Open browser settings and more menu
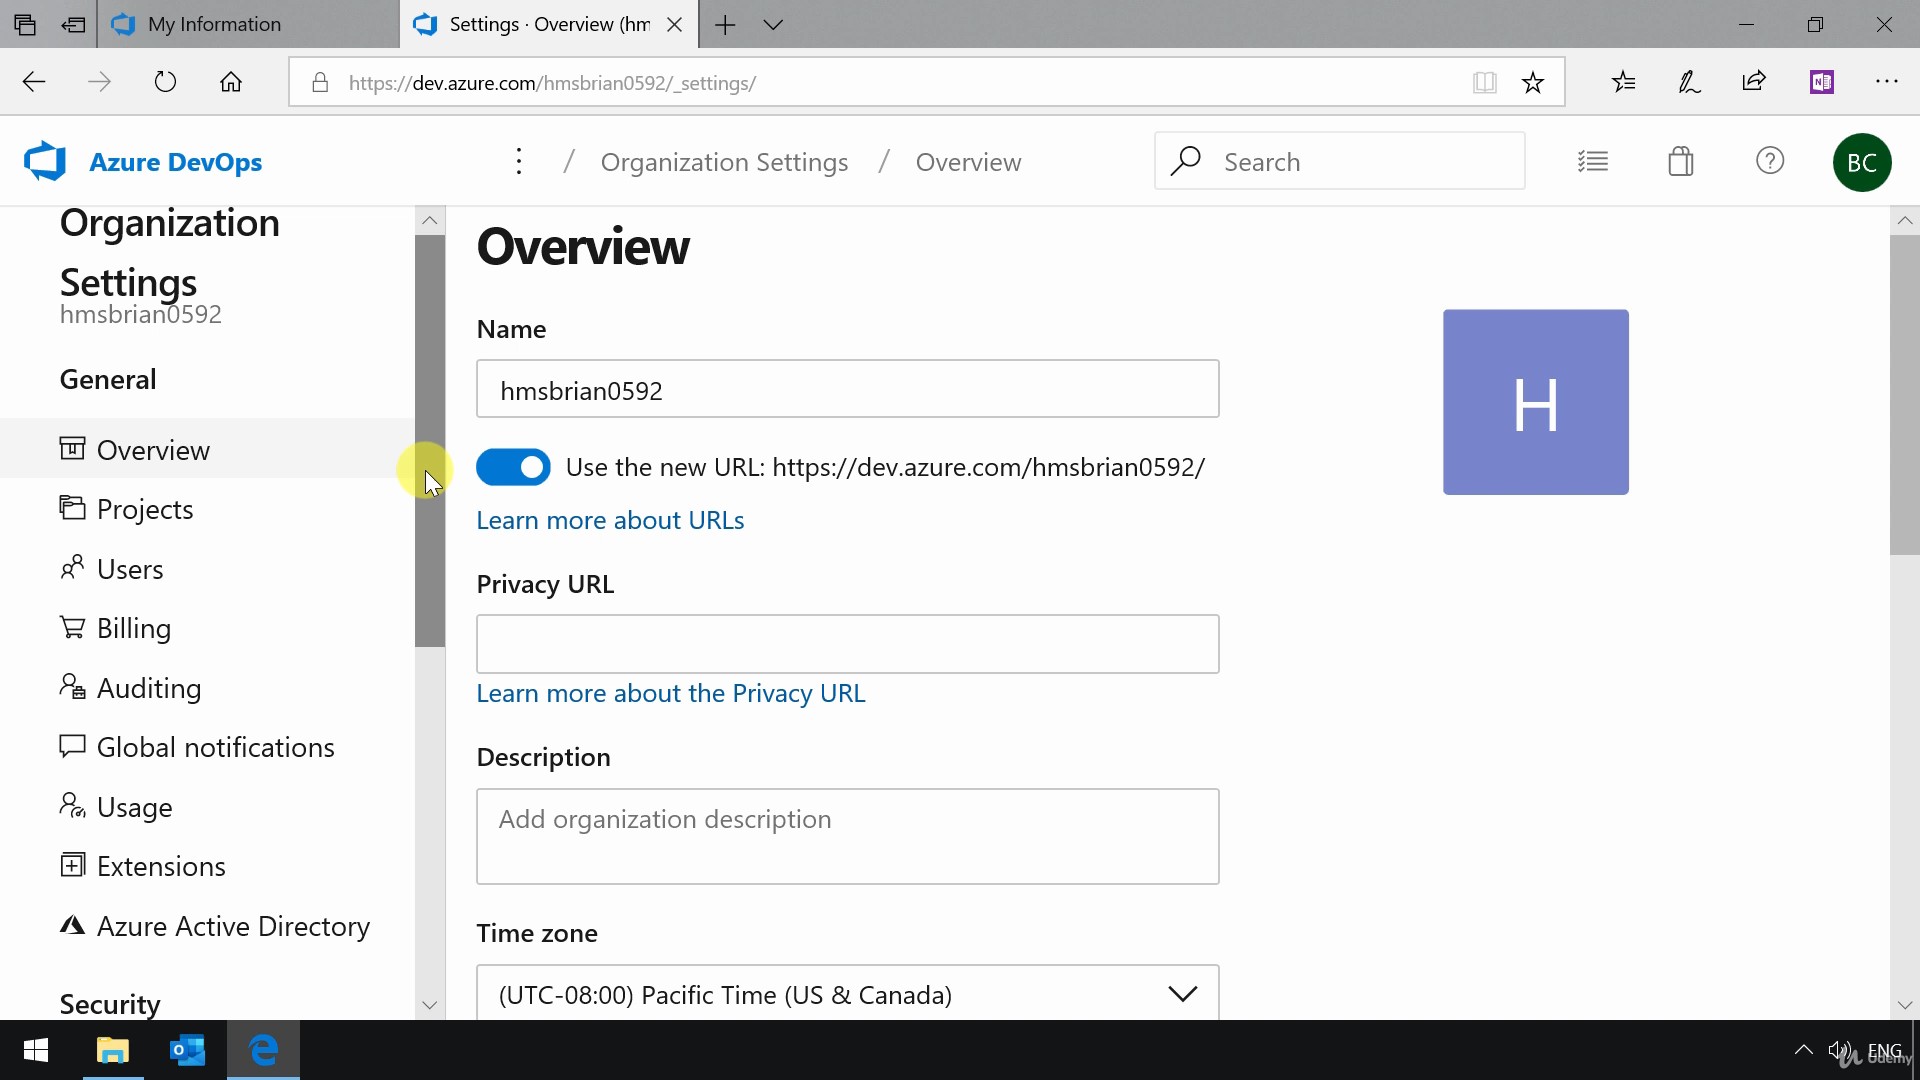This screenshot has height=1080, width=1920. tap(1887, 82)
